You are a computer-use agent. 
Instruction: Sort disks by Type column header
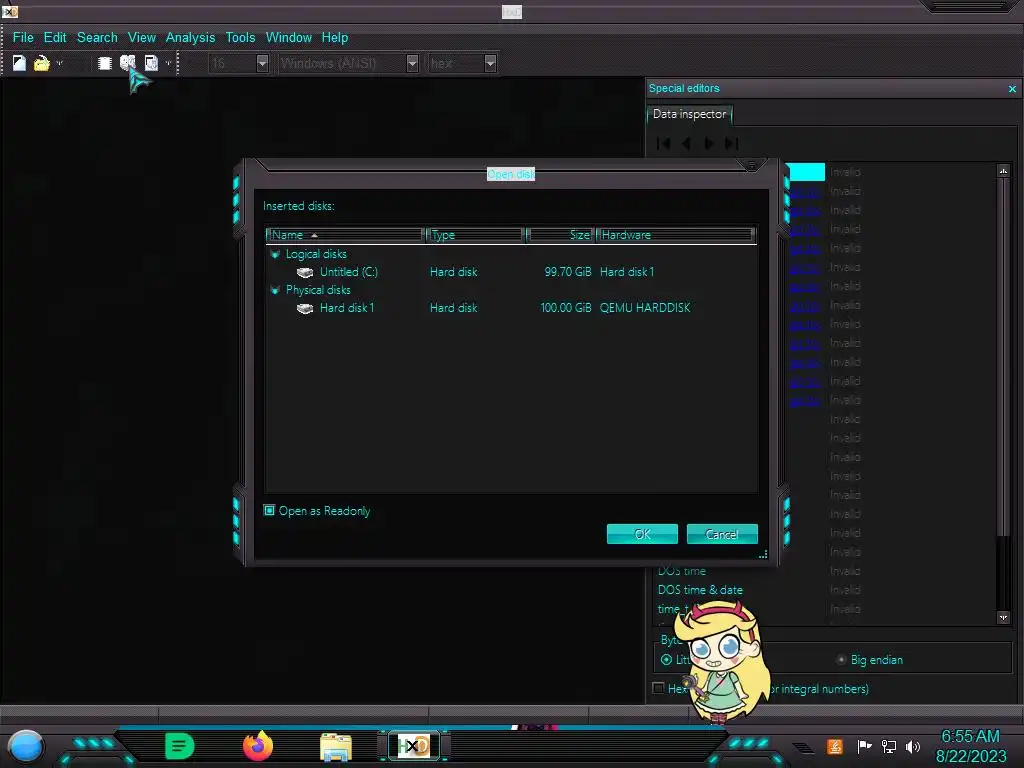click(475, 235)
